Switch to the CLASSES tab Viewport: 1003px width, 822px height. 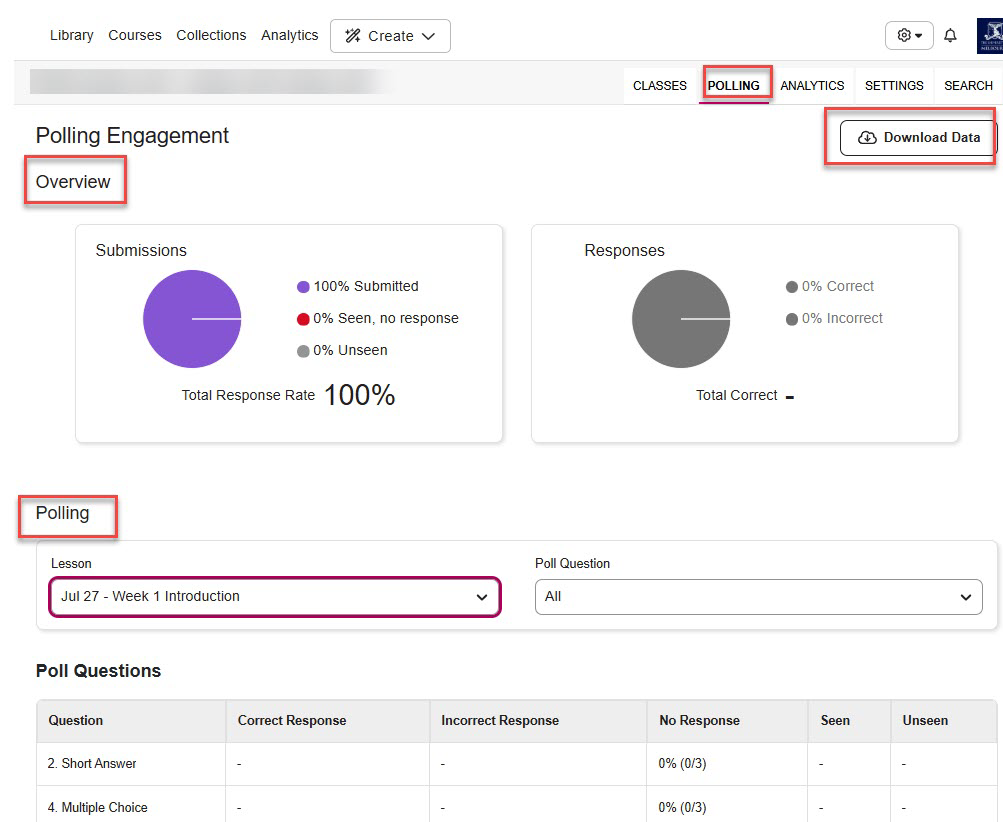(659, 86)
